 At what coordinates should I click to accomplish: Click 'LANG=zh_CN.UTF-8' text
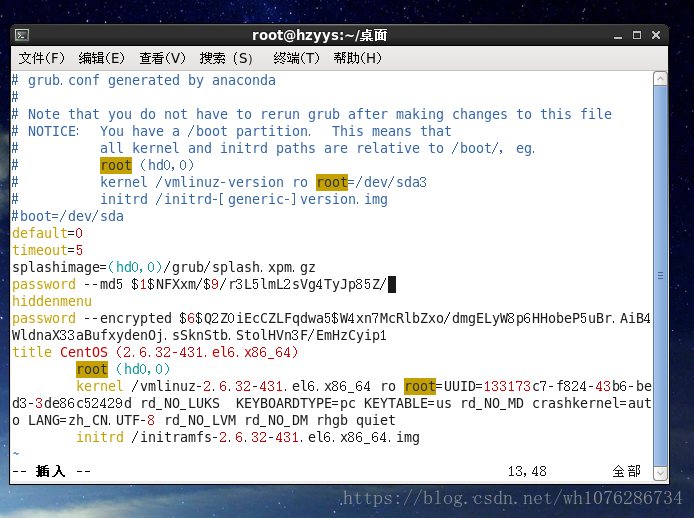coord(92,420)
